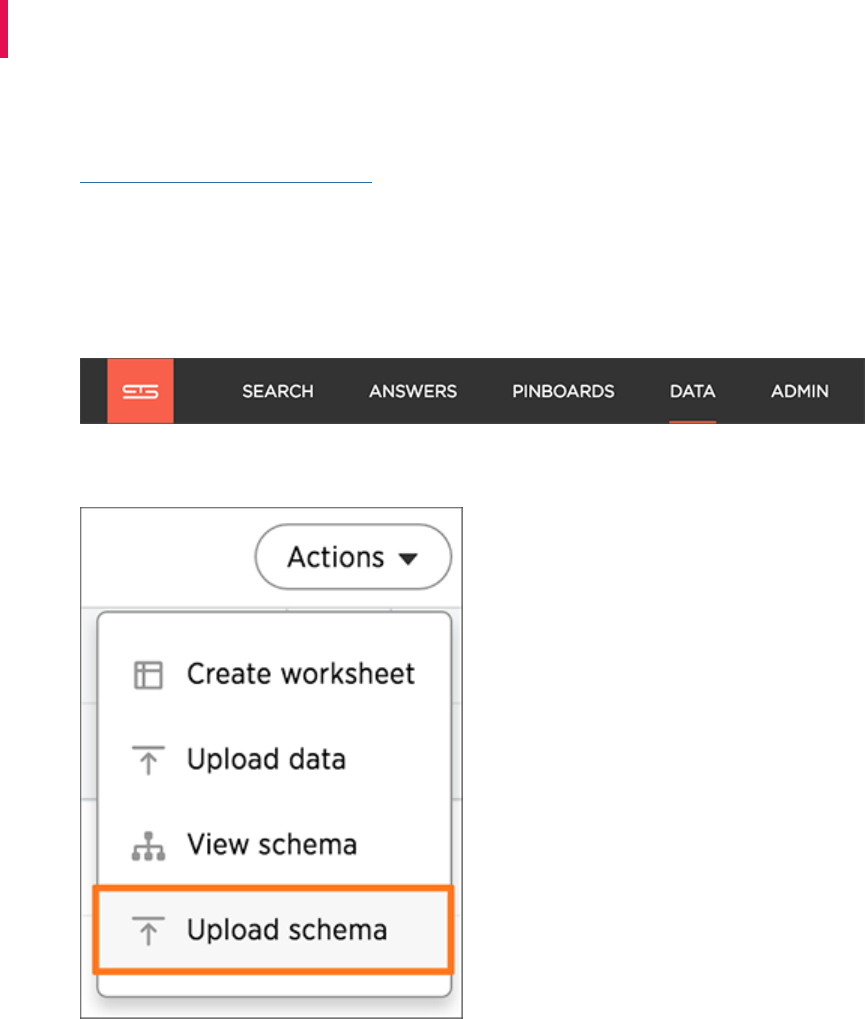This screenshot has height=1019, width=865.
Task: Click the Upload schema arrow icon
Action: pyautogui.click(x=148, y=931)
